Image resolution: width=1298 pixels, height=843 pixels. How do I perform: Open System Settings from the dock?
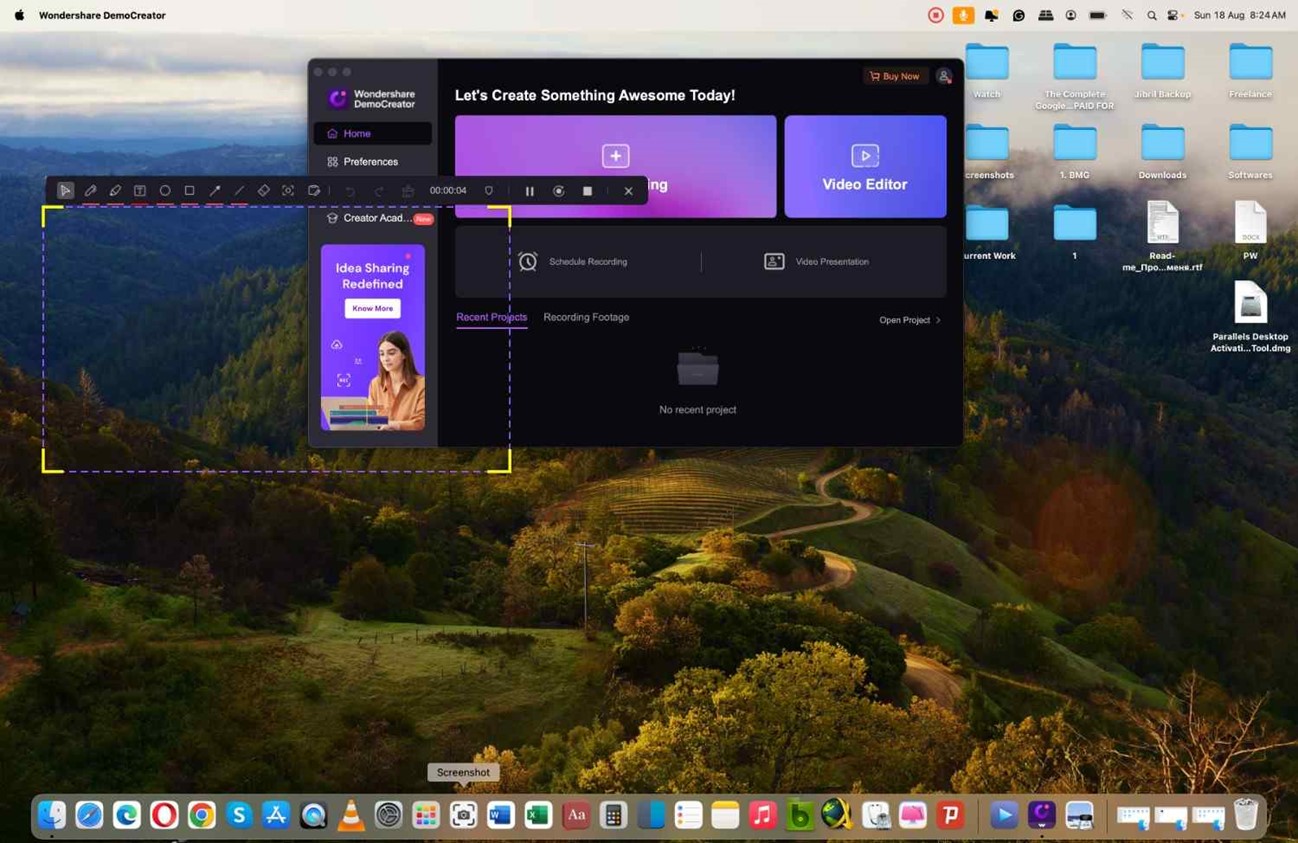pyautogui.click(x=388, y=815)
